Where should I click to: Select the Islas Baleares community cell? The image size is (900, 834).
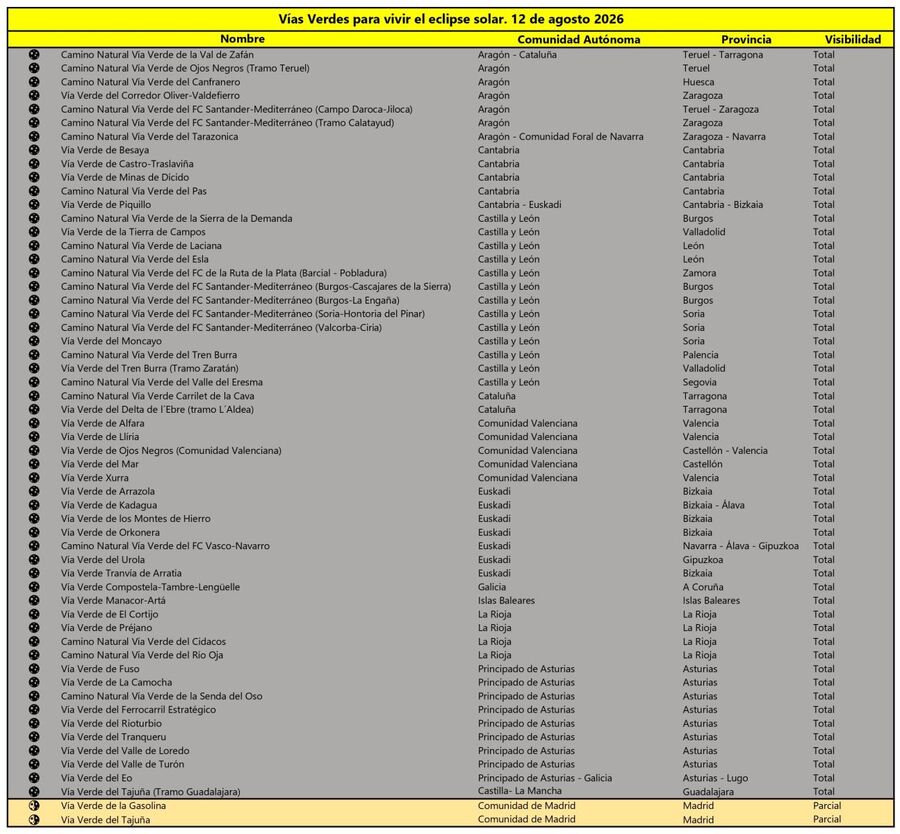[506, 601]
